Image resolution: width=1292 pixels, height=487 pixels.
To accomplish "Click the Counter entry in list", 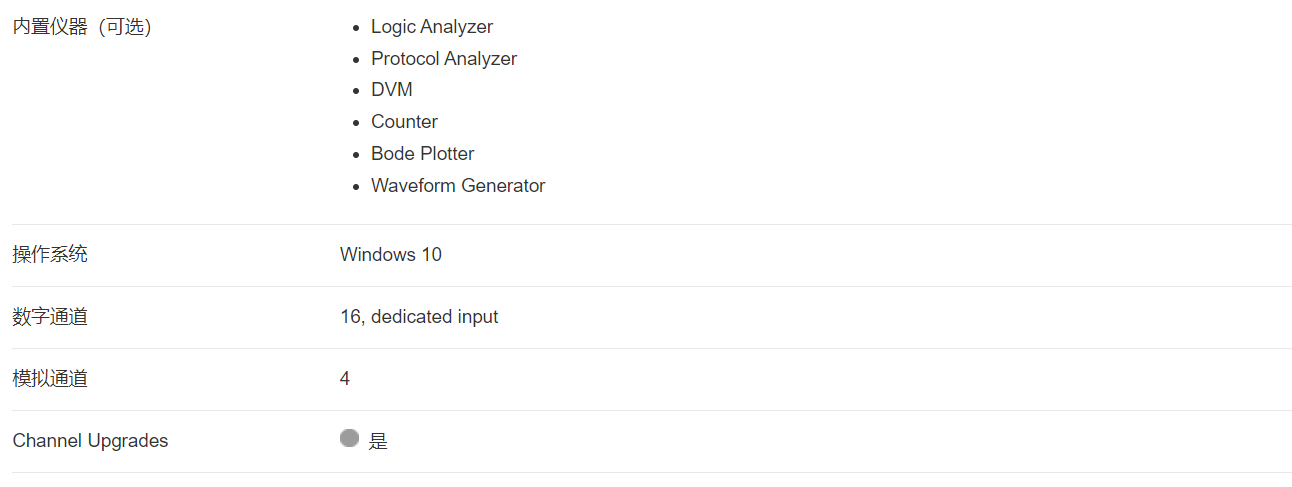I will coord(404,122).
